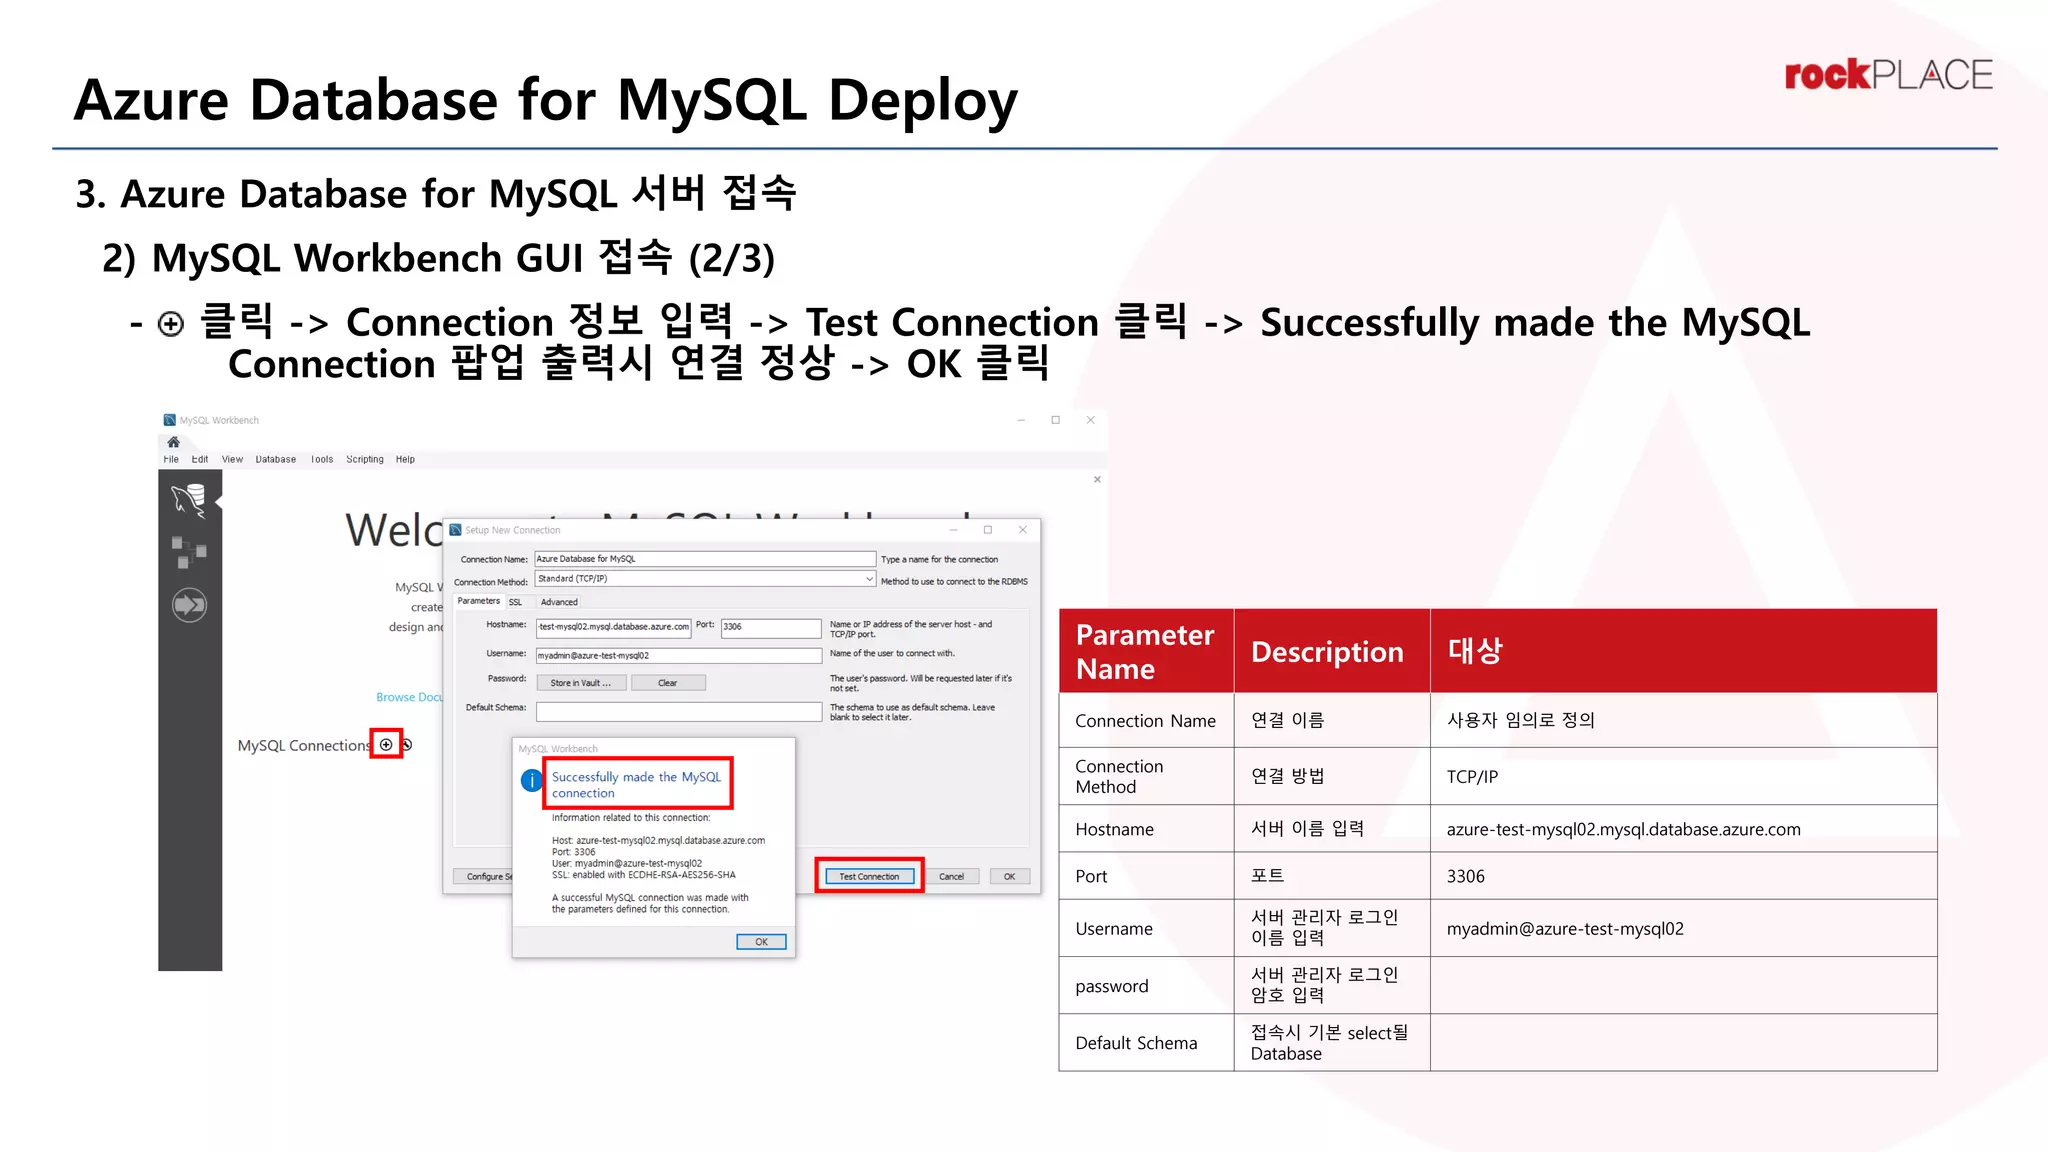
Task: Click 'Successfully made the MySQL connection' text
Action: point(636,785)
